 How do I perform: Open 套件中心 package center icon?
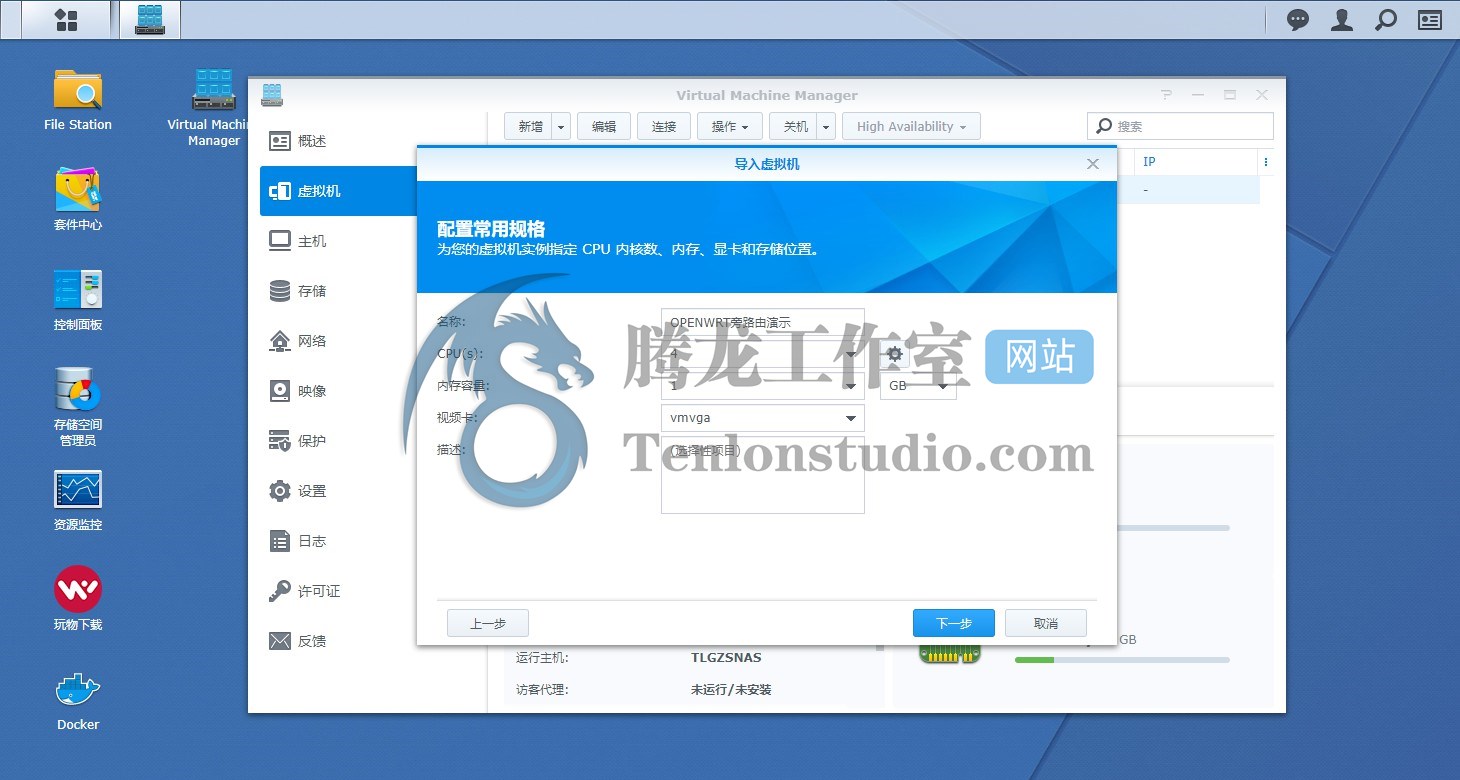78,200
